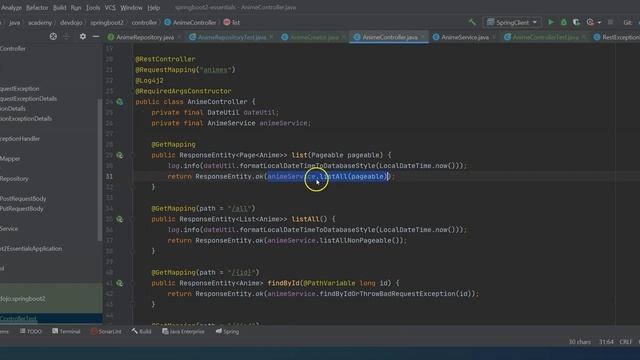640x360 pixels.
Task: Click gutter icon beside list method
Action: (x=120, y=155)
